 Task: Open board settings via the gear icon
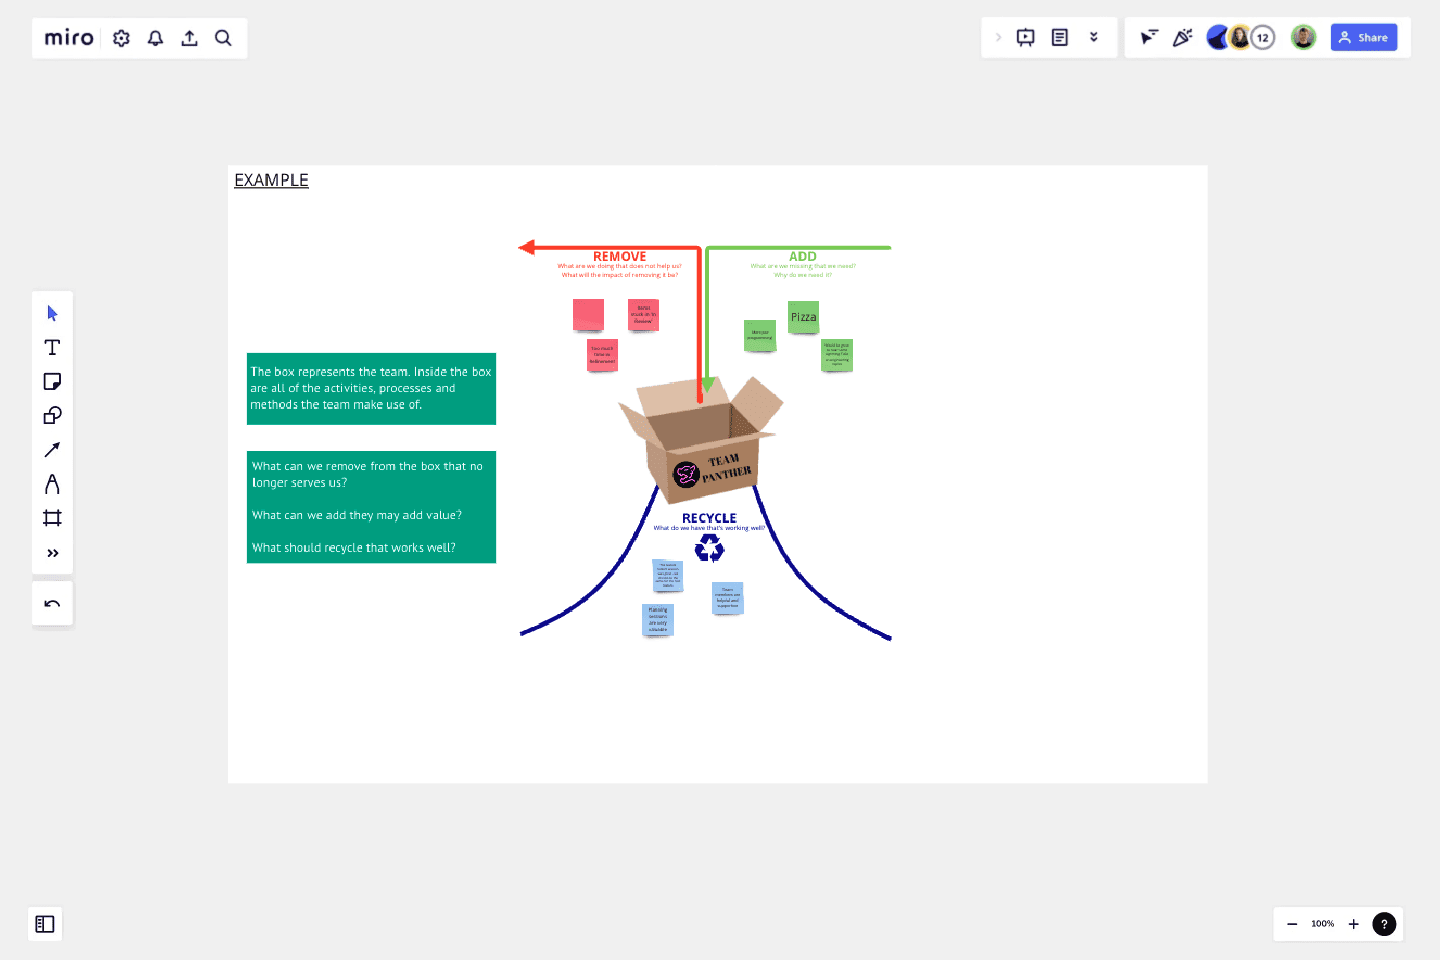pyautogui.click(x=121, y=37)
